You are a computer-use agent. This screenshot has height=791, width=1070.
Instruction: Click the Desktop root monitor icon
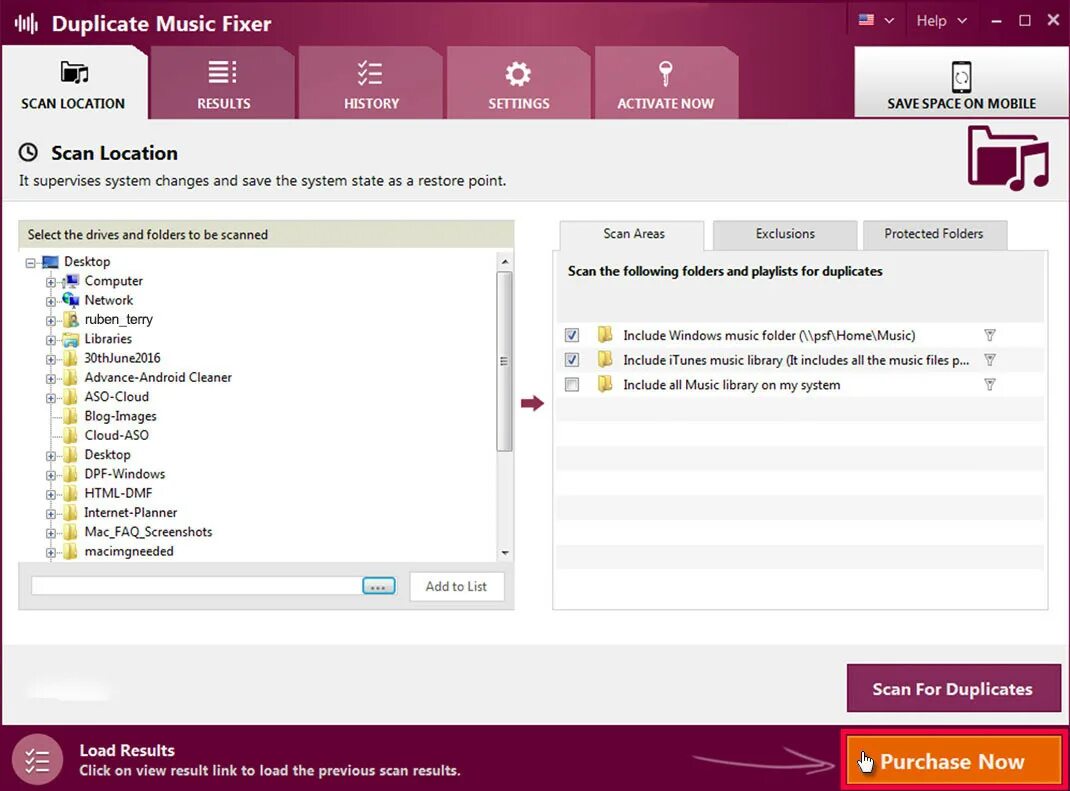click(50, 261)
